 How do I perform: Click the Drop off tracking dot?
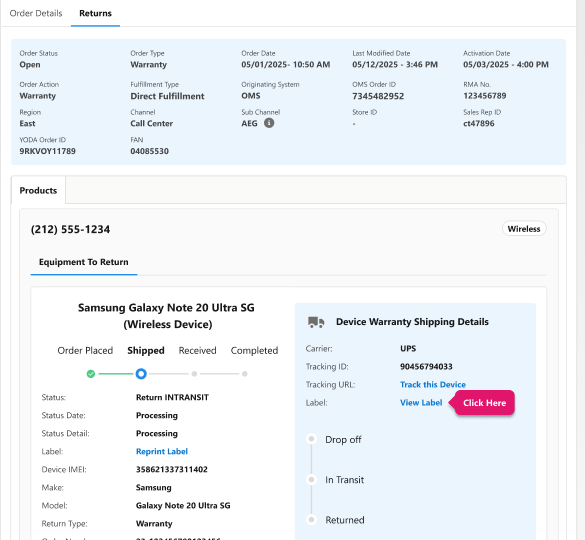click(312, 439)
